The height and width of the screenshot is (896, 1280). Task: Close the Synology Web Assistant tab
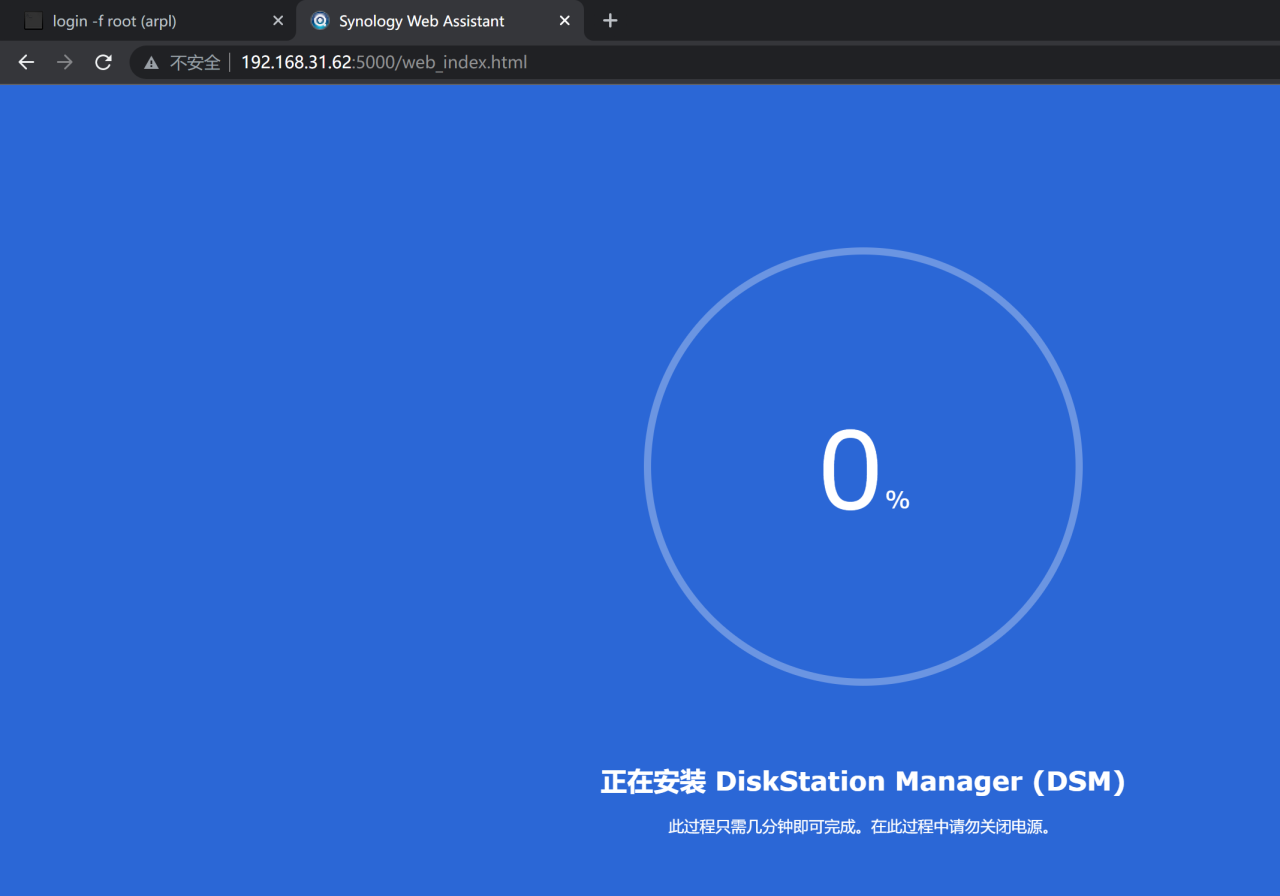564,20
